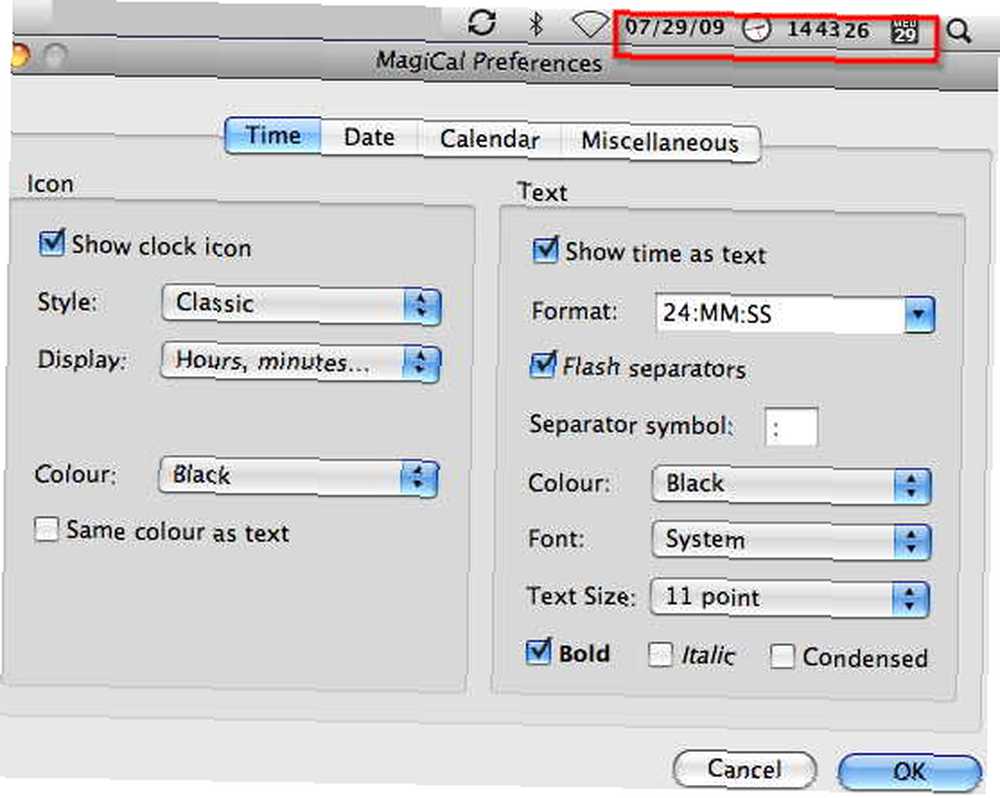This screenshot has height=798, width=1000.
Task: Enable the Italic checkbox
Action: pos(660,654)
